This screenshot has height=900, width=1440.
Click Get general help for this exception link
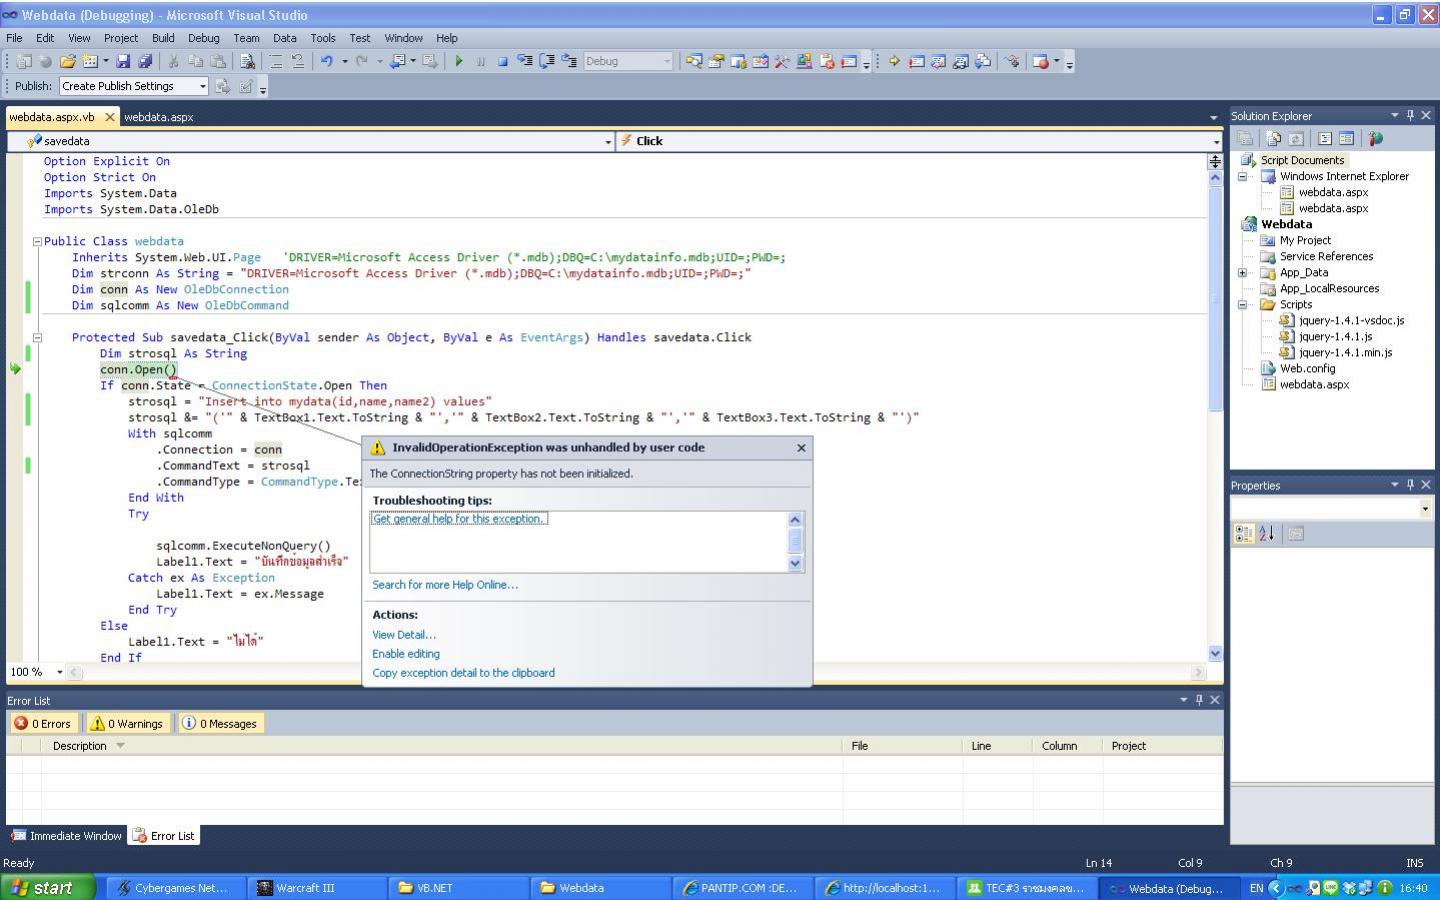pyautogui.click(x=458, y=519)
